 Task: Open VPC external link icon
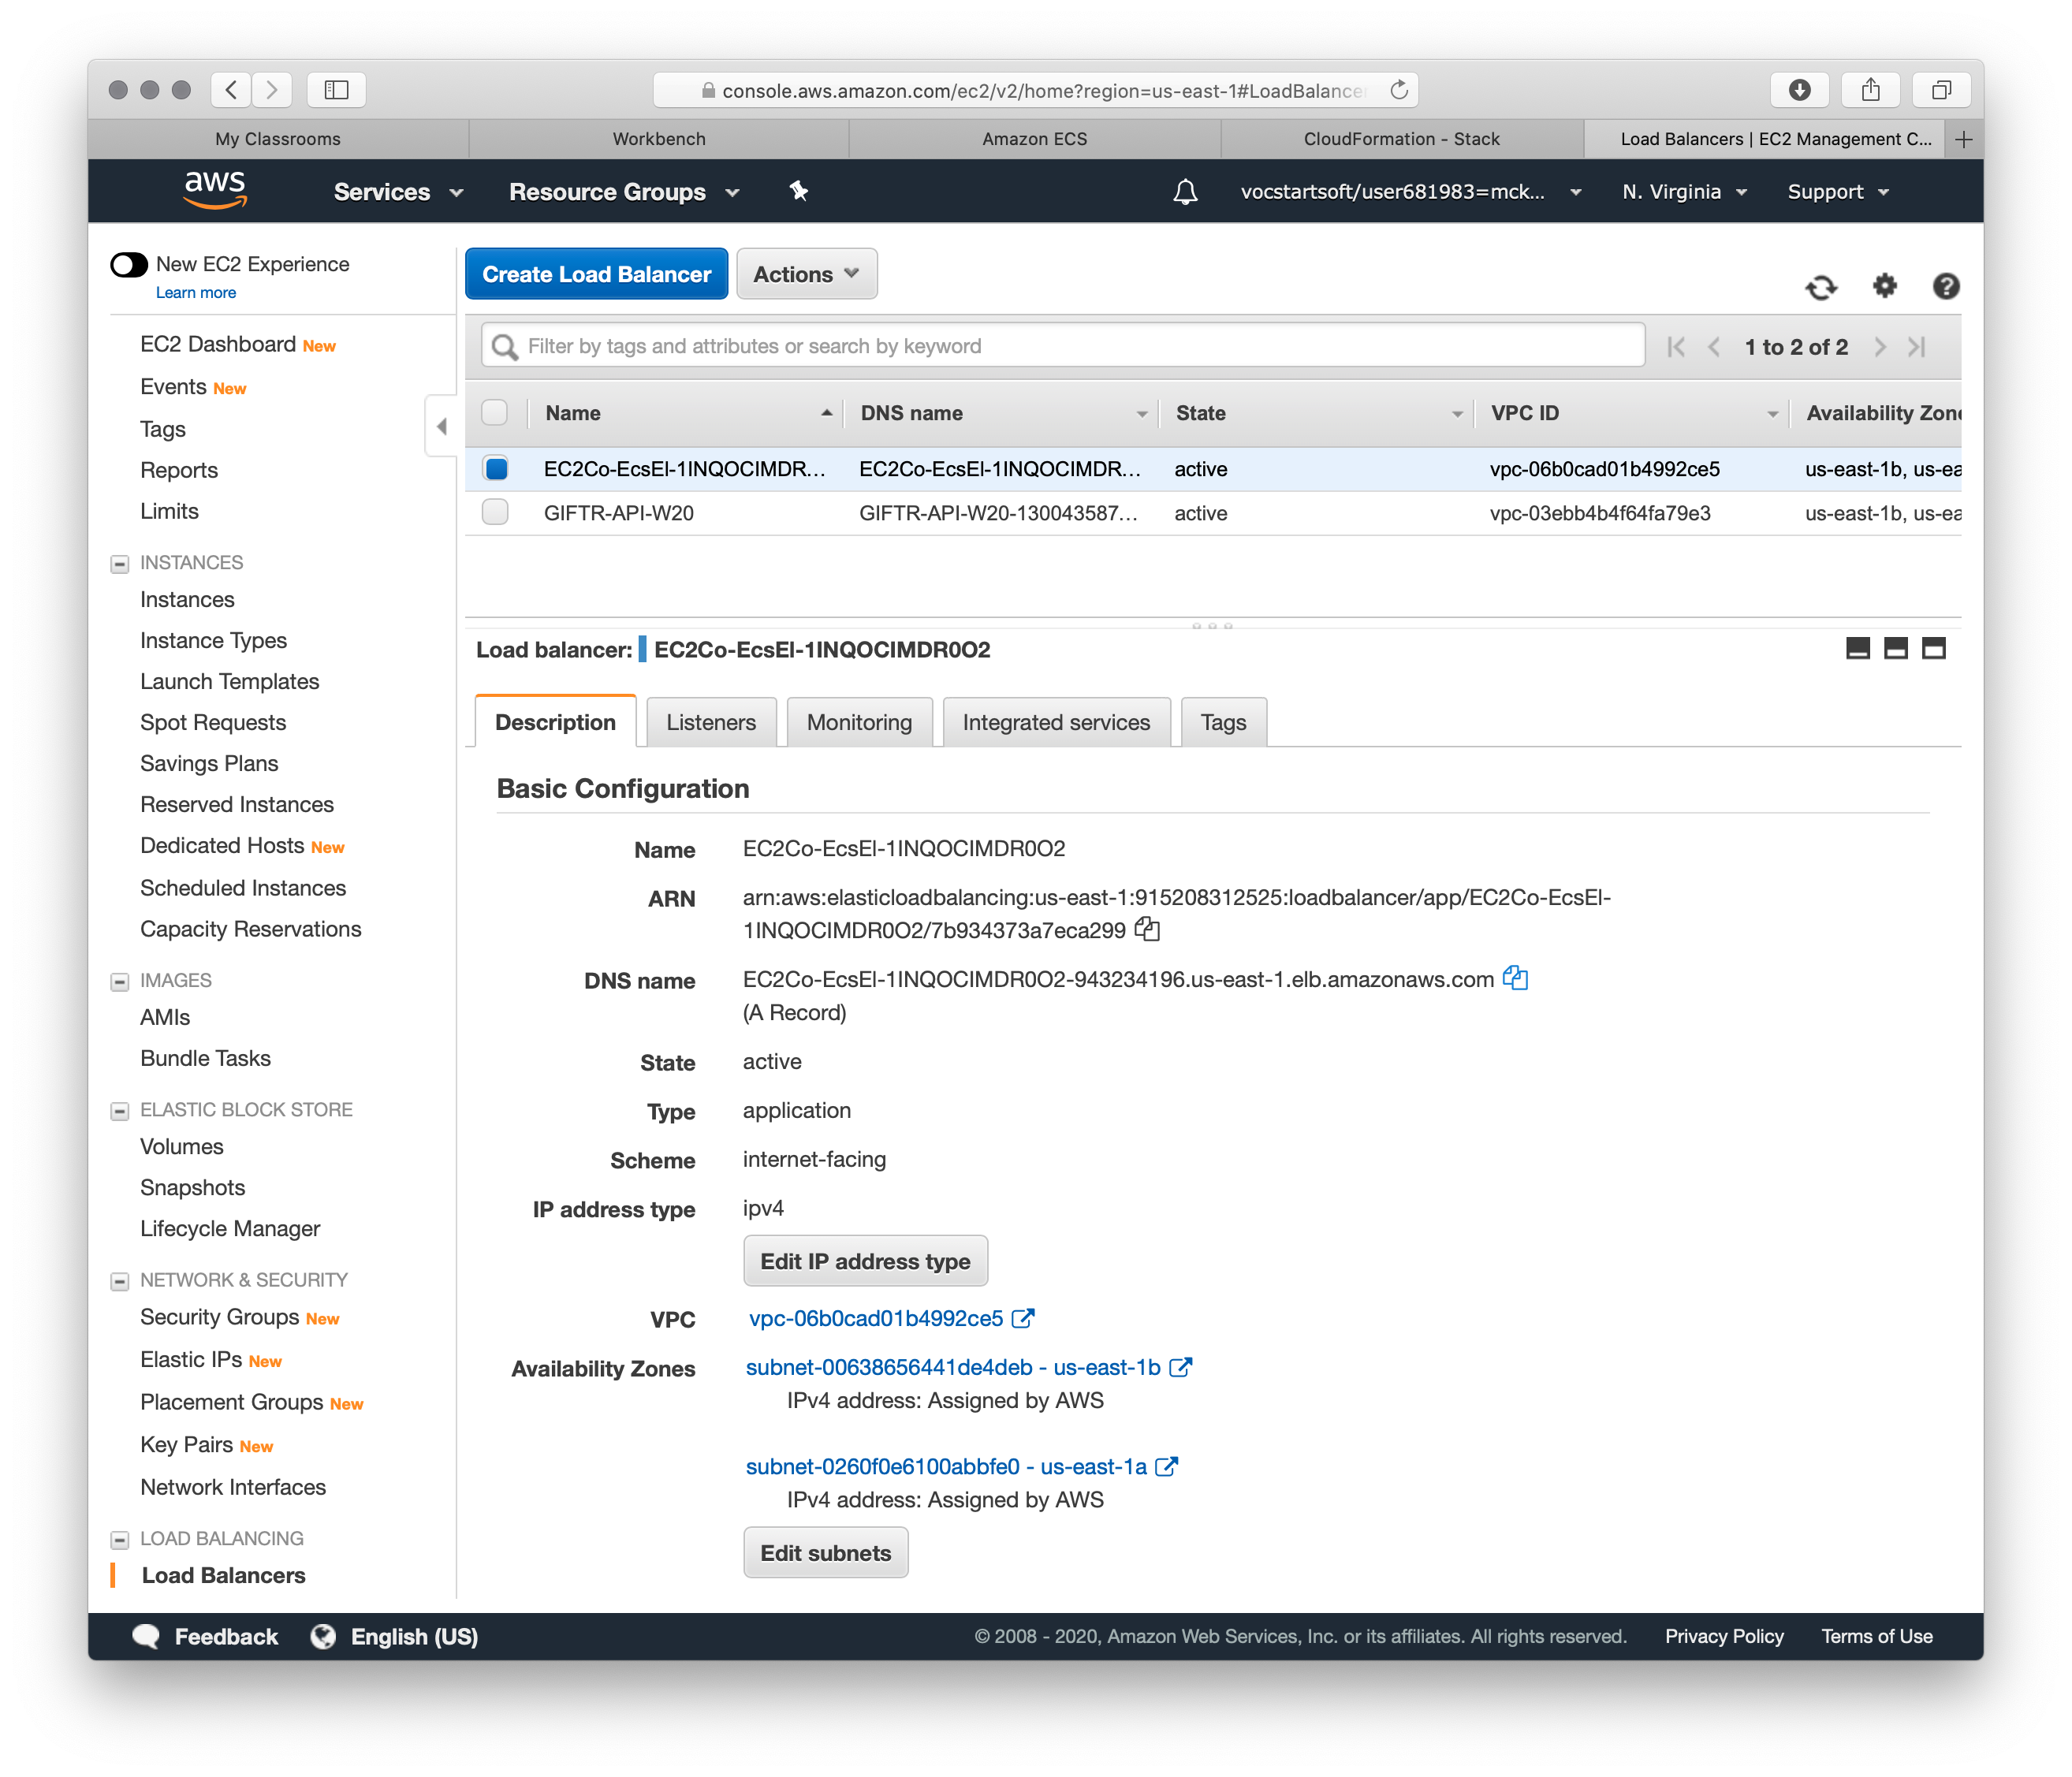1022,1318
